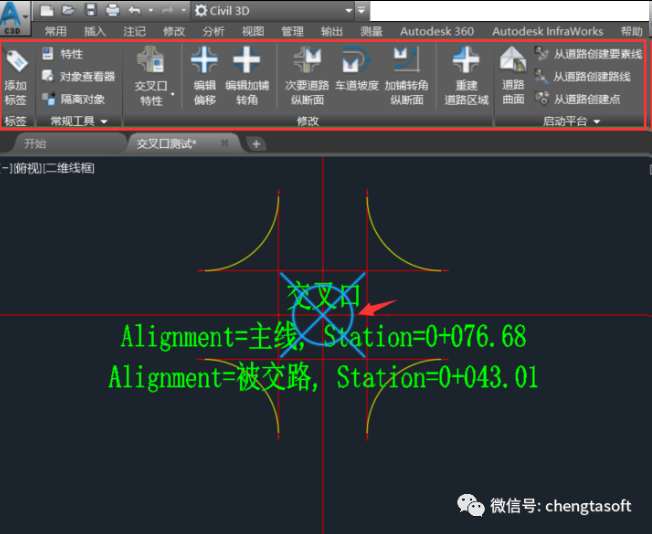The image size is (652, 534).
Task: Click the New file icon
Action: [x=47, y=10]
